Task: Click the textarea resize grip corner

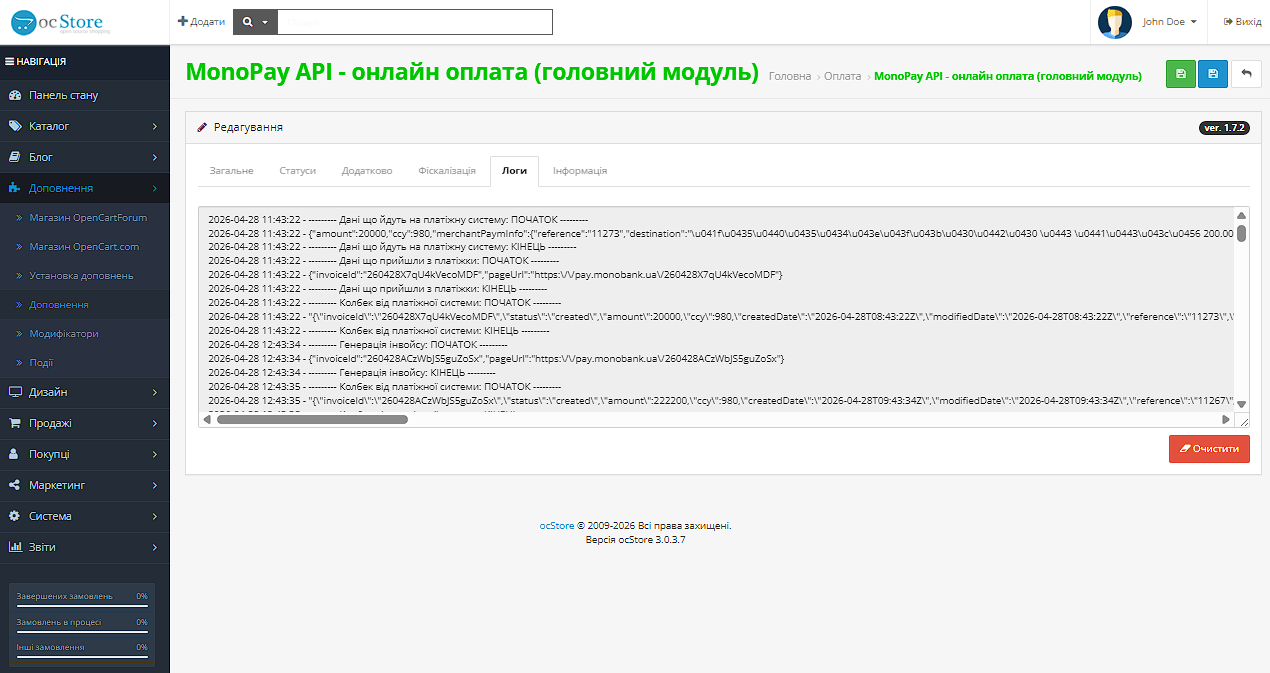Action: [x=1242, y=420]
